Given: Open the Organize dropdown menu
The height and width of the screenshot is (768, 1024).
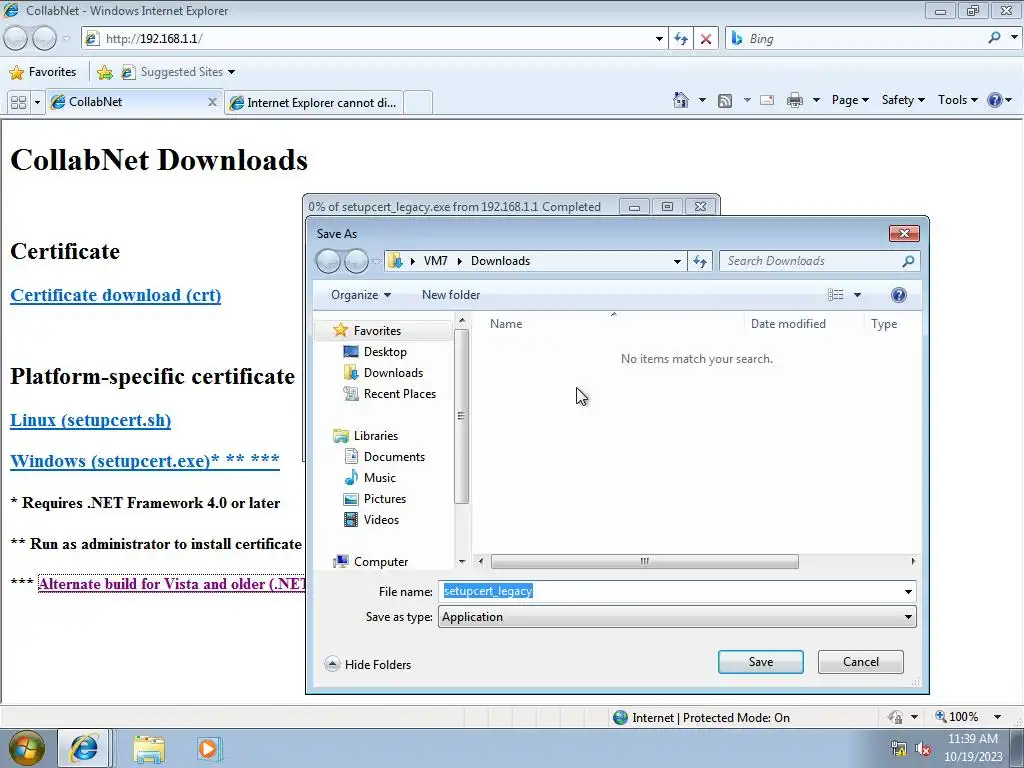Looking at the screenshot, I should click(361, 295).
